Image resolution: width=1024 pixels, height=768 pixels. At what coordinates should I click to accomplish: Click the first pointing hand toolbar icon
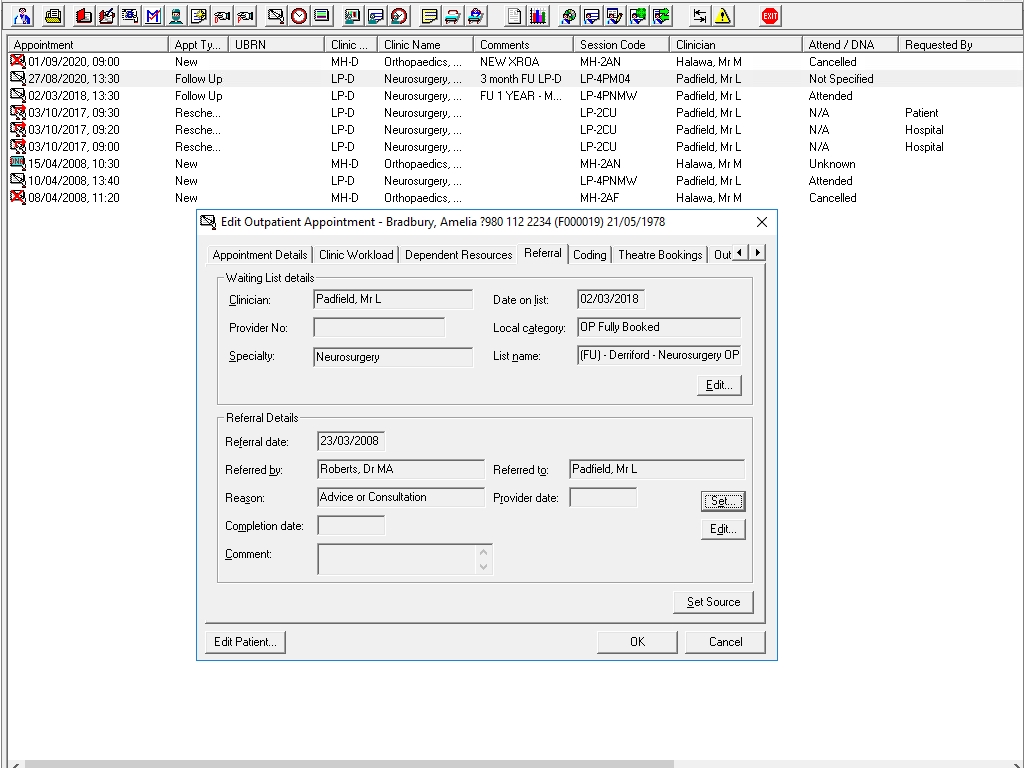tap(223, 16)
